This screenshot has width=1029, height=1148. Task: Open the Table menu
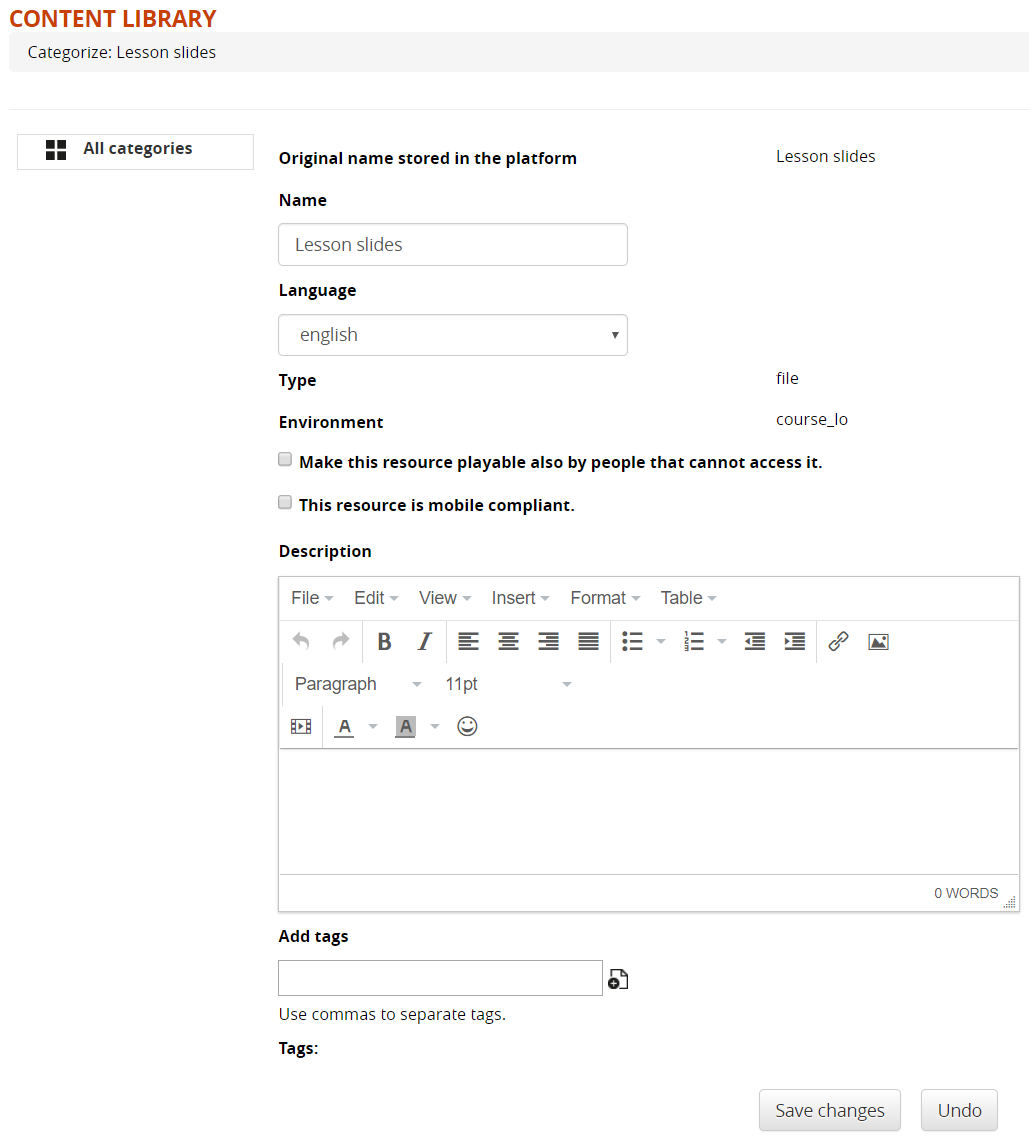pos(688,598)
